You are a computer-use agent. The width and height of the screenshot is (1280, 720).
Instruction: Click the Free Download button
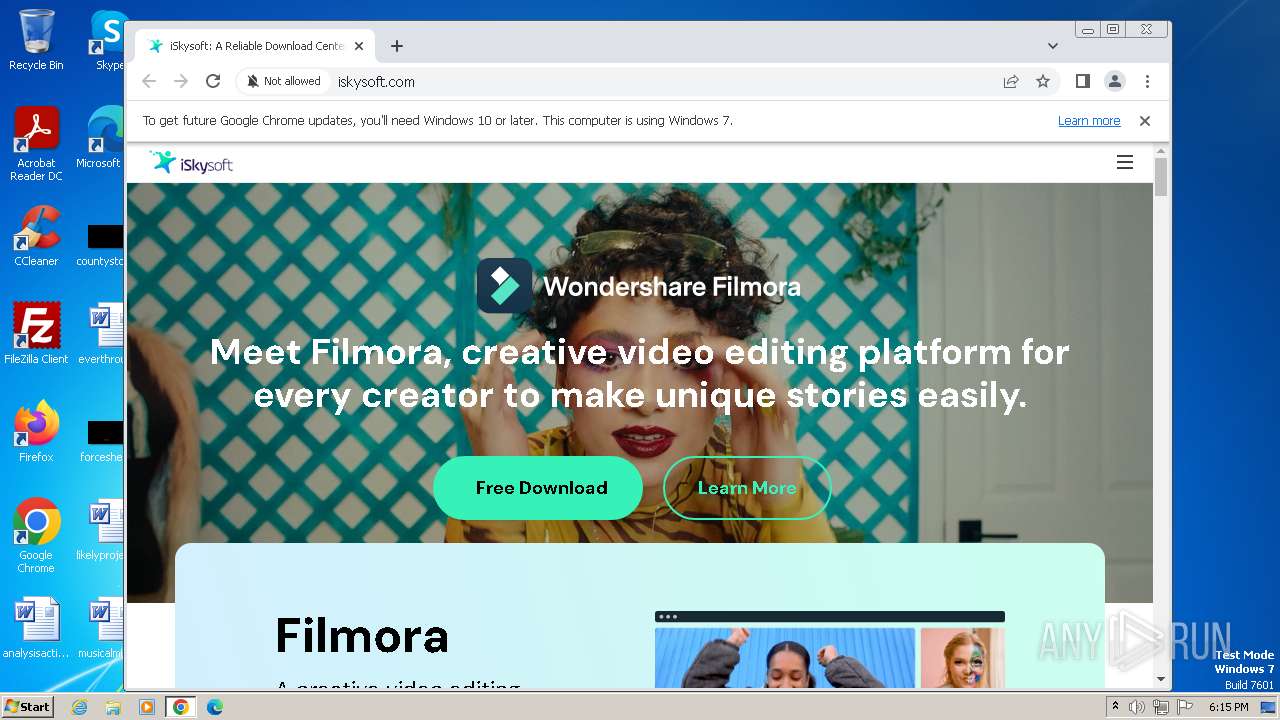(538, 488)
